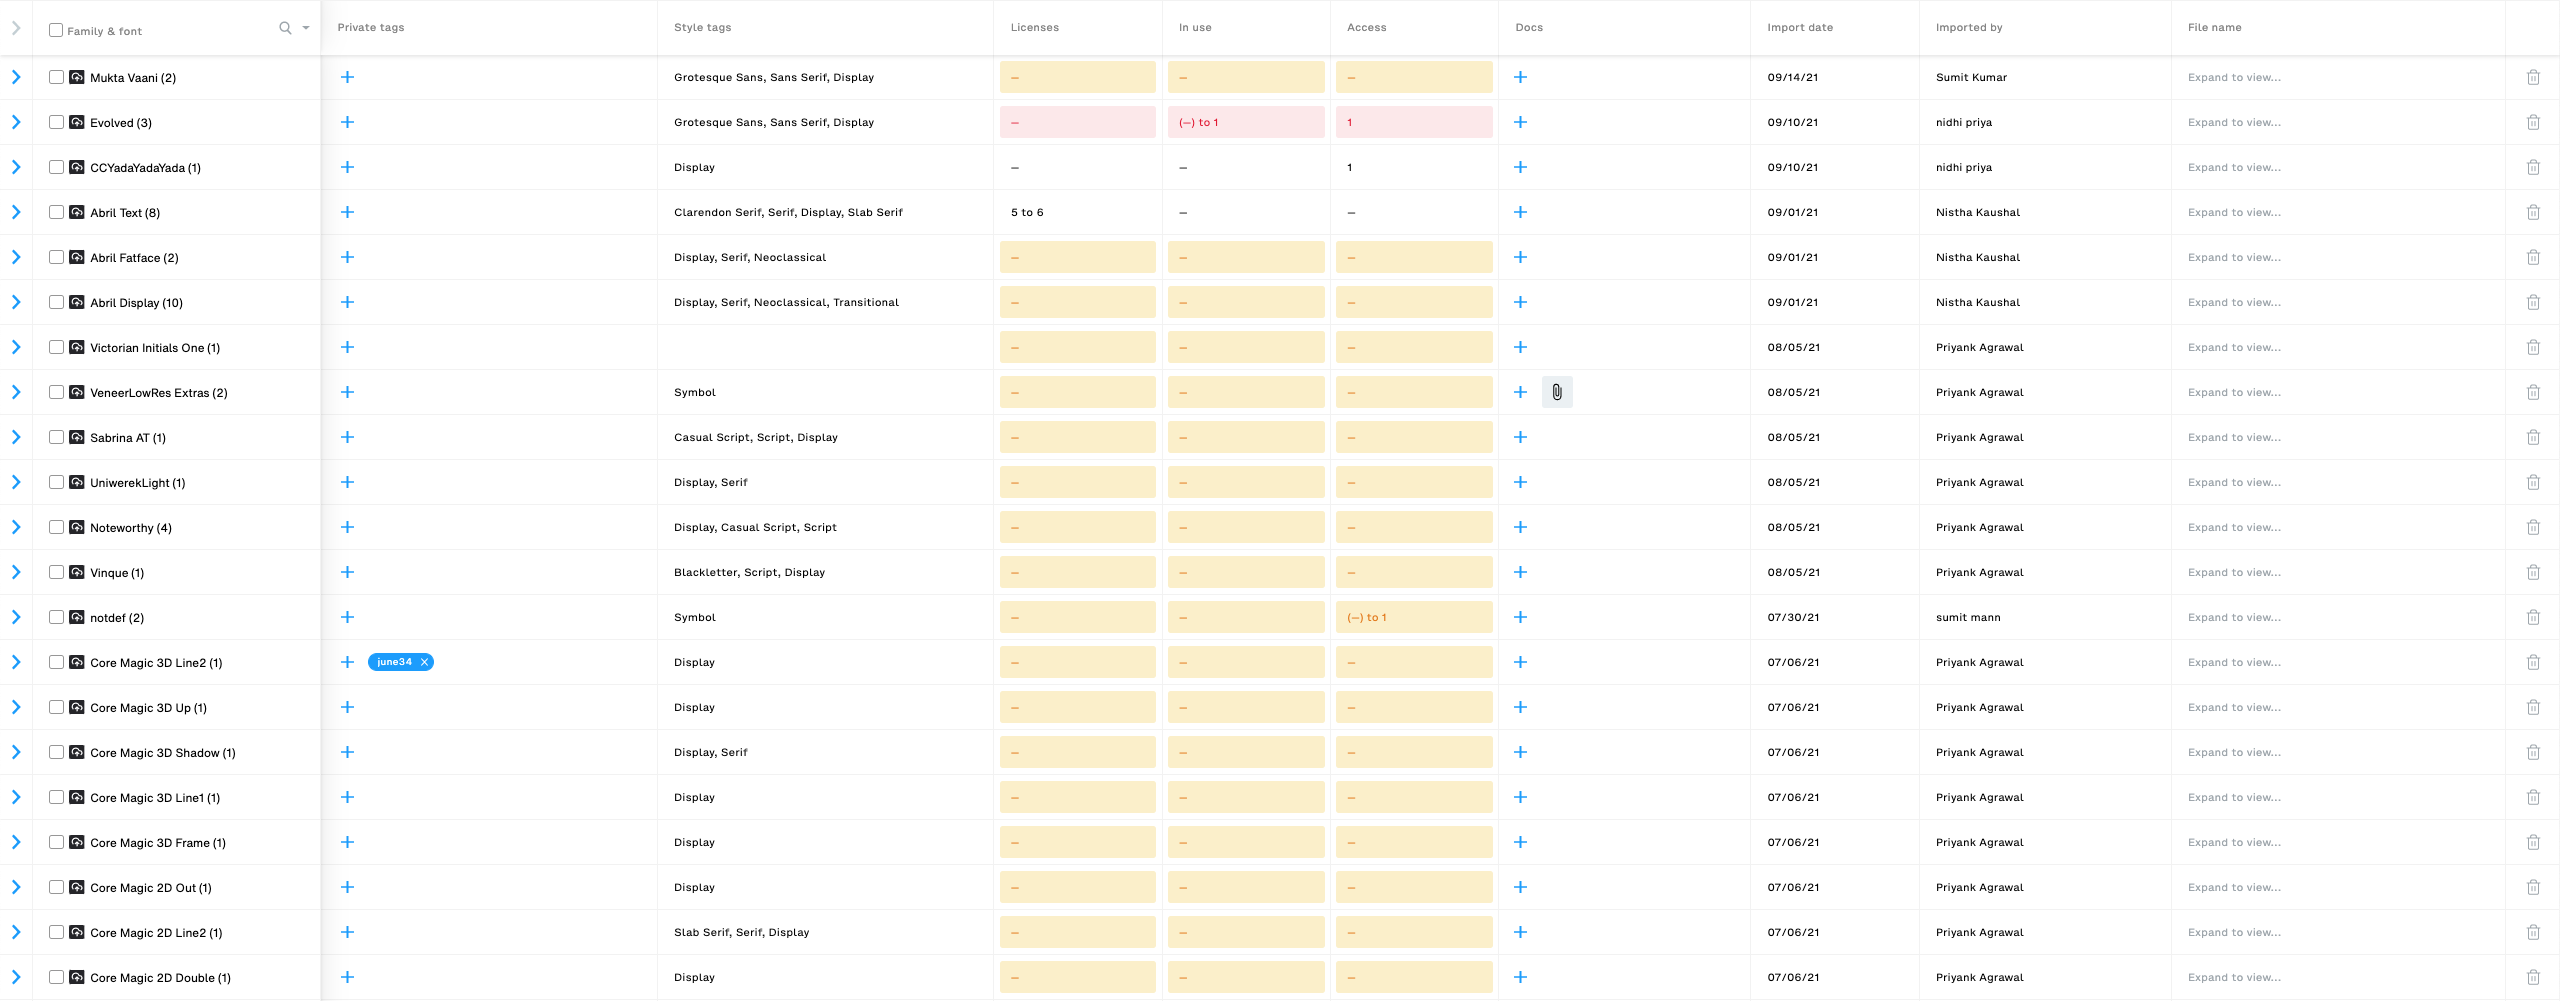The image size is (2560, 1001).
Task: Add document to notdef row
Action: pos(1520,617)
